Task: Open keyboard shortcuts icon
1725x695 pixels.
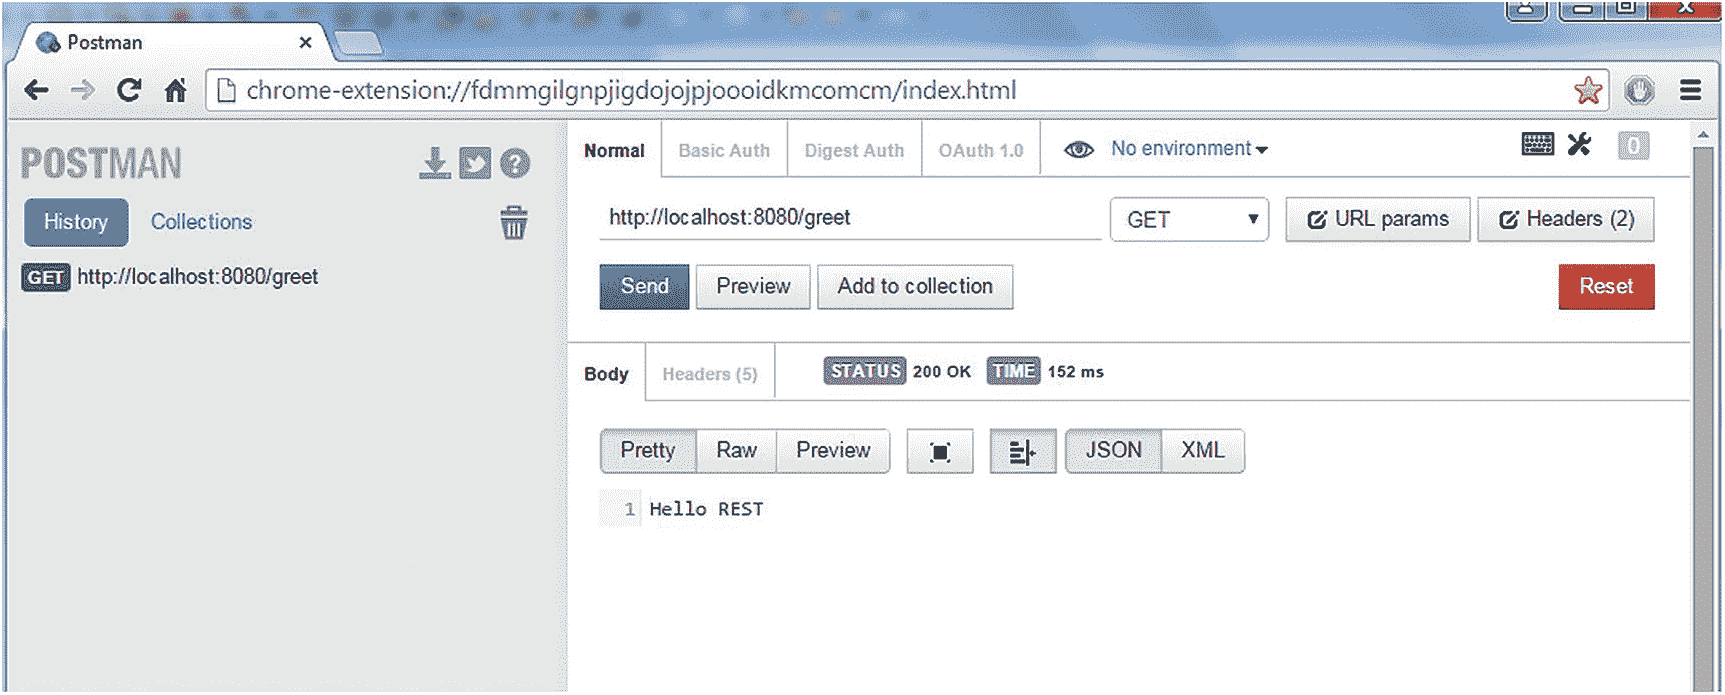Action: pyautogui.click(x=1538, y=145)
